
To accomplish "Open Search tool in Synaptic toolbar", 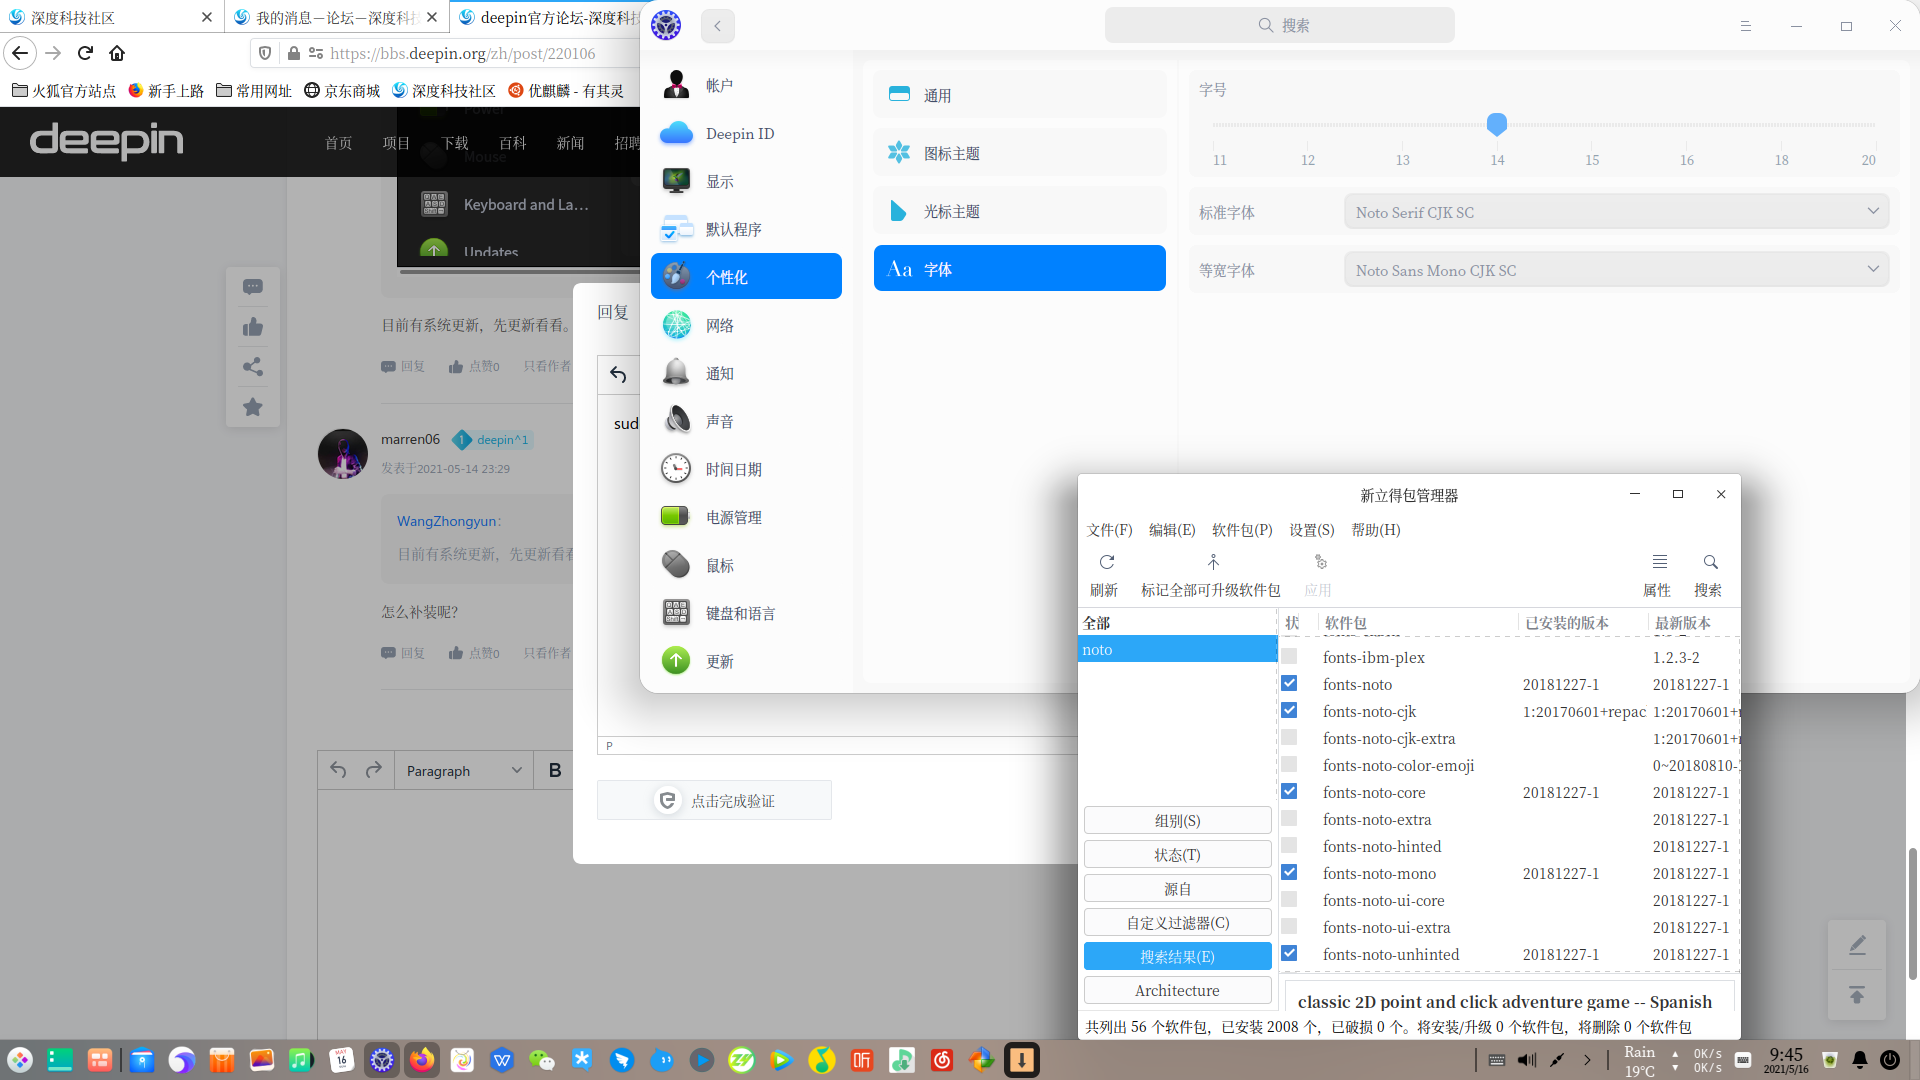I will (x=1710, y=563).
